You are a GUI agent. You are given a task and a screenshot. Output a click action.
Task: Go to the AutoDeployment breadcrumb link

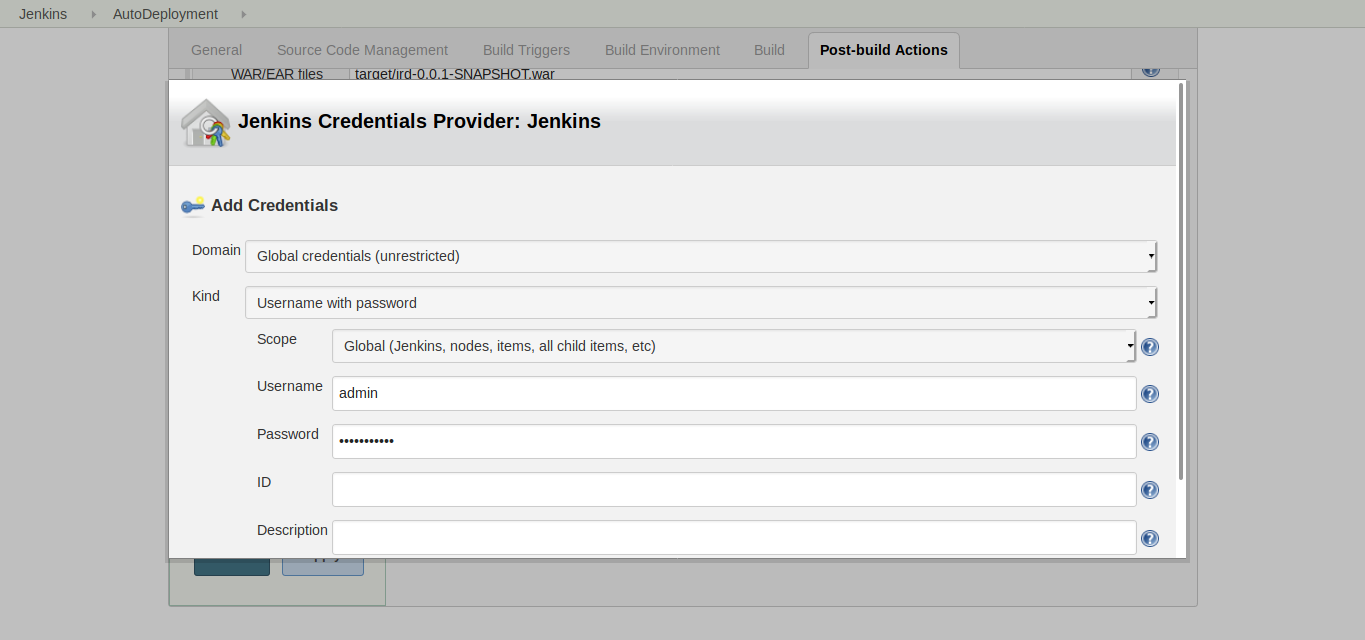click(x=165, y=14)
